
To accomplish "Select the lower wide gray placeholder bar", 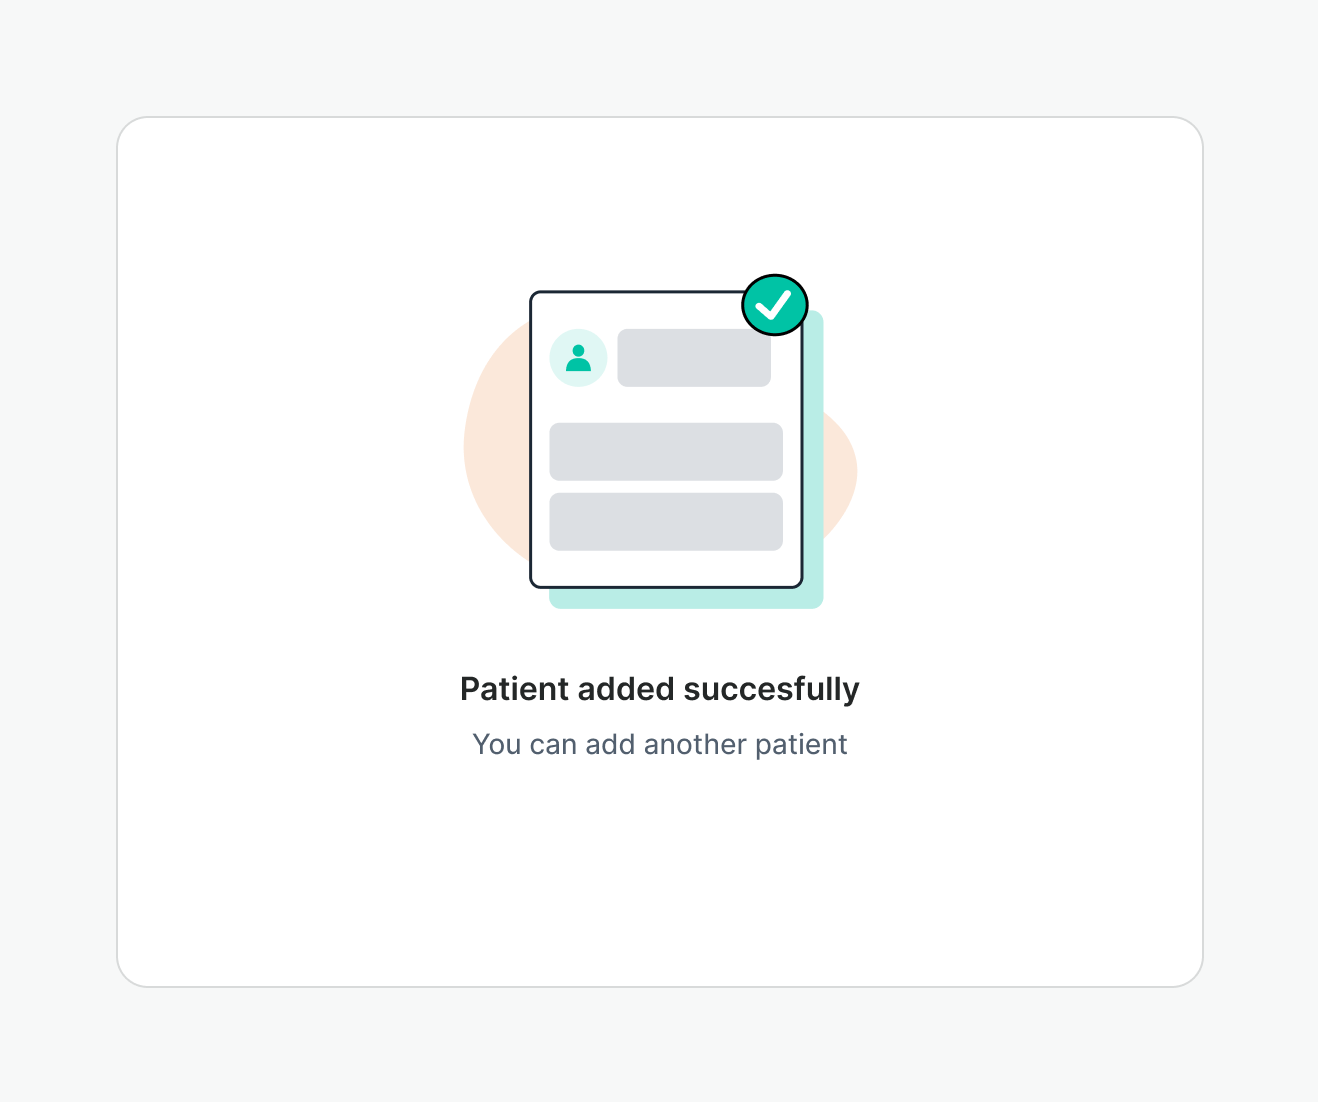I will pyautogui.click(x=666, y=522).
